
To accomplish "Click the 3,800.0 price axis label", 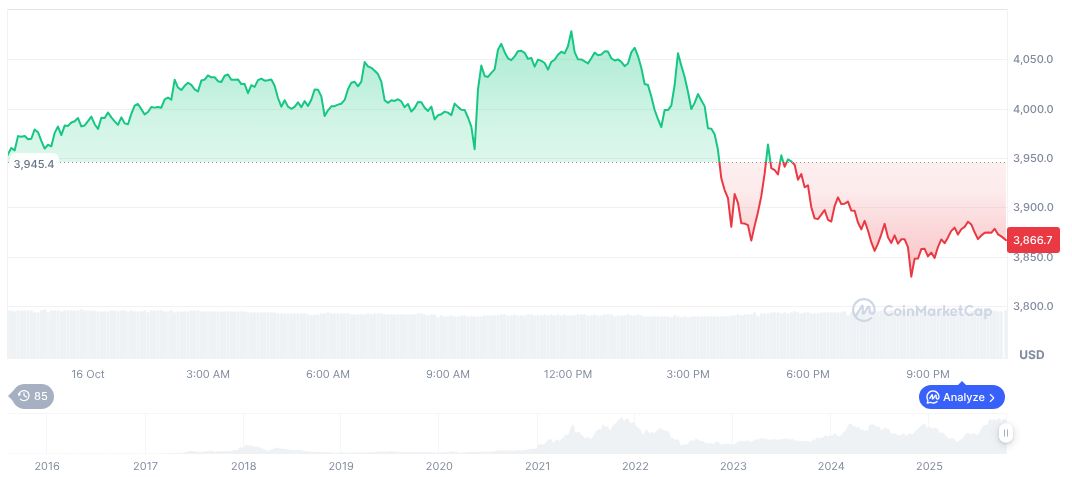I will coord(1032,306).
